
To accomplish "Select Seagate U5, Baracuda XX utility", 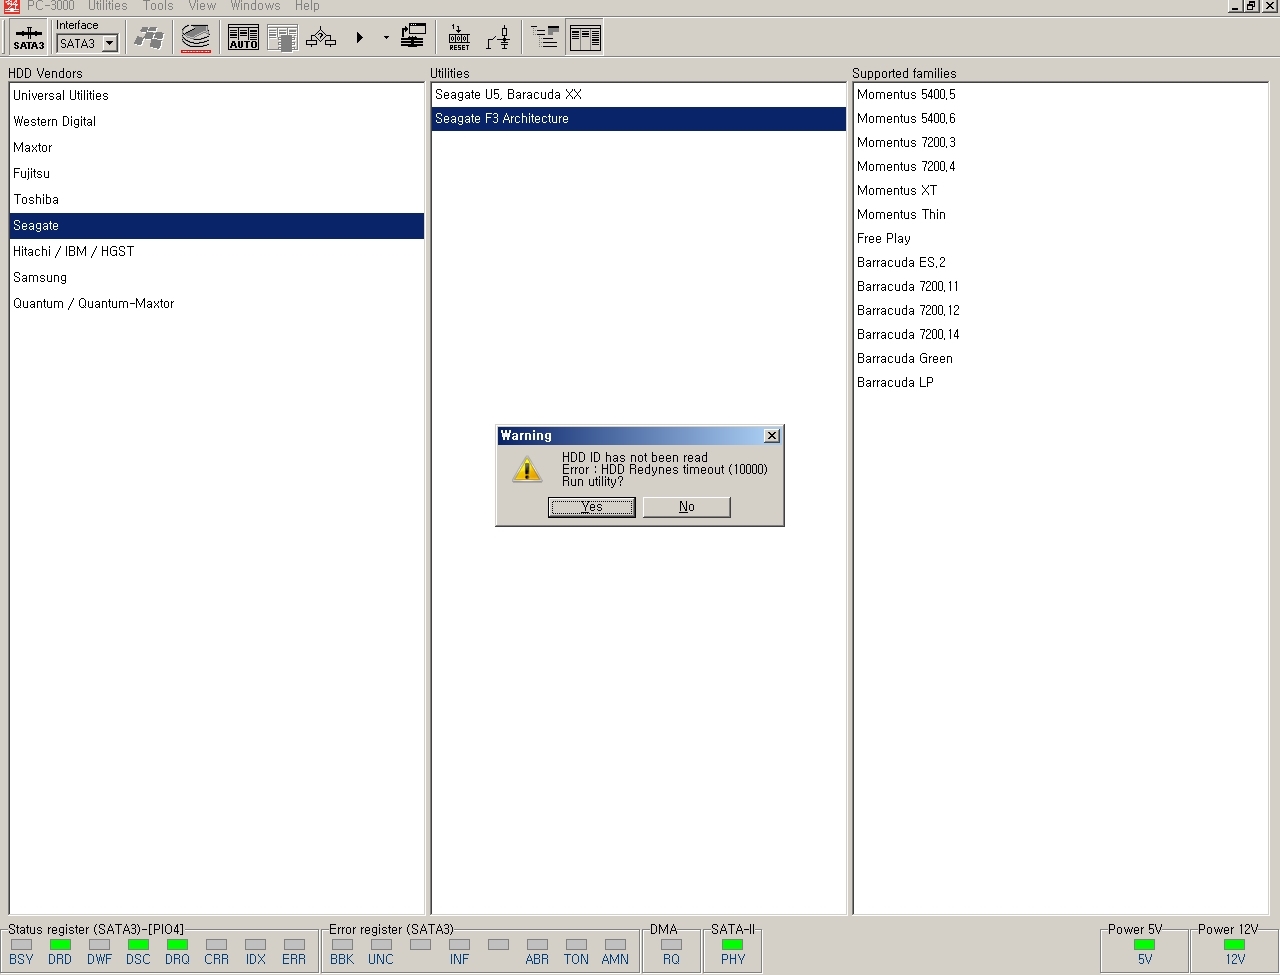I will (639, 95).
